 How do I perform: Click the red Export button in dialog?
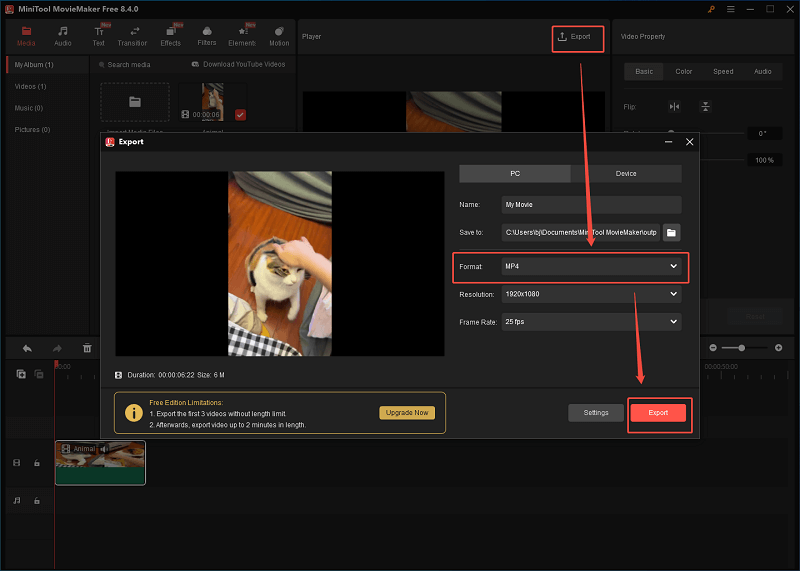click(x=658, y=413)
